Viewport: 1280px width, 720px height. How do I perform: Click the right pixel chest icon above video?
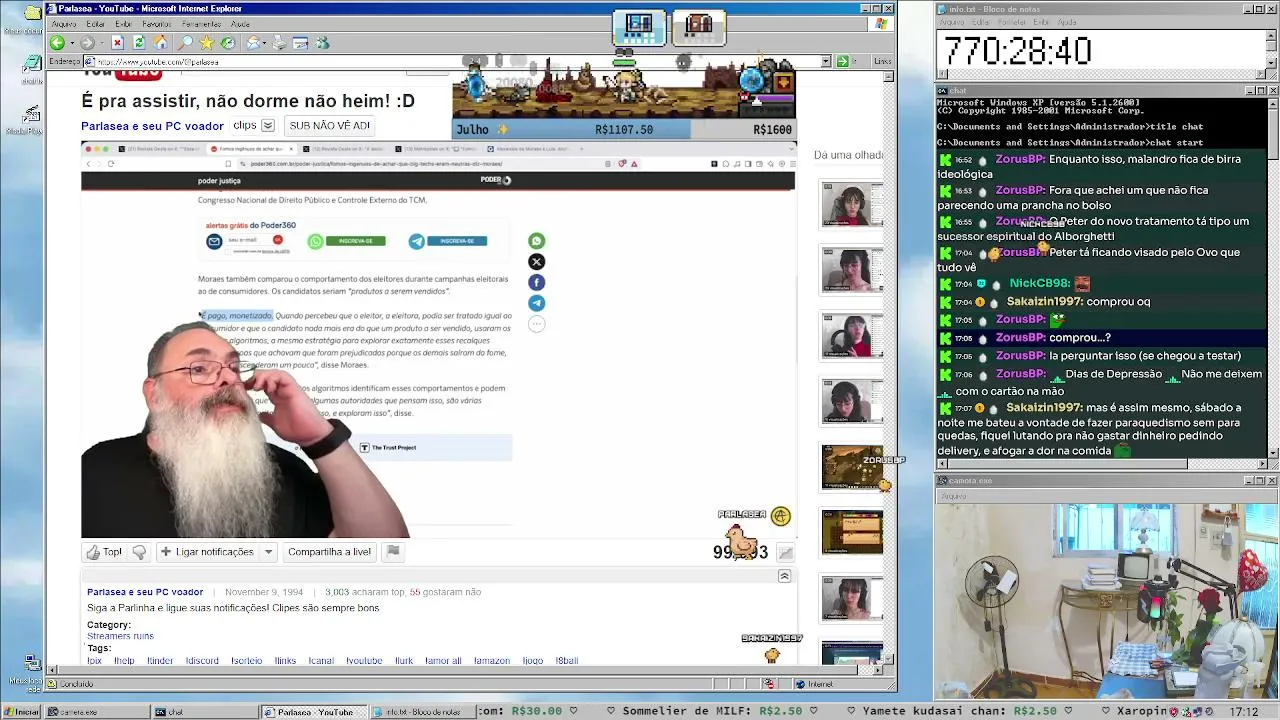coord(699,26)
